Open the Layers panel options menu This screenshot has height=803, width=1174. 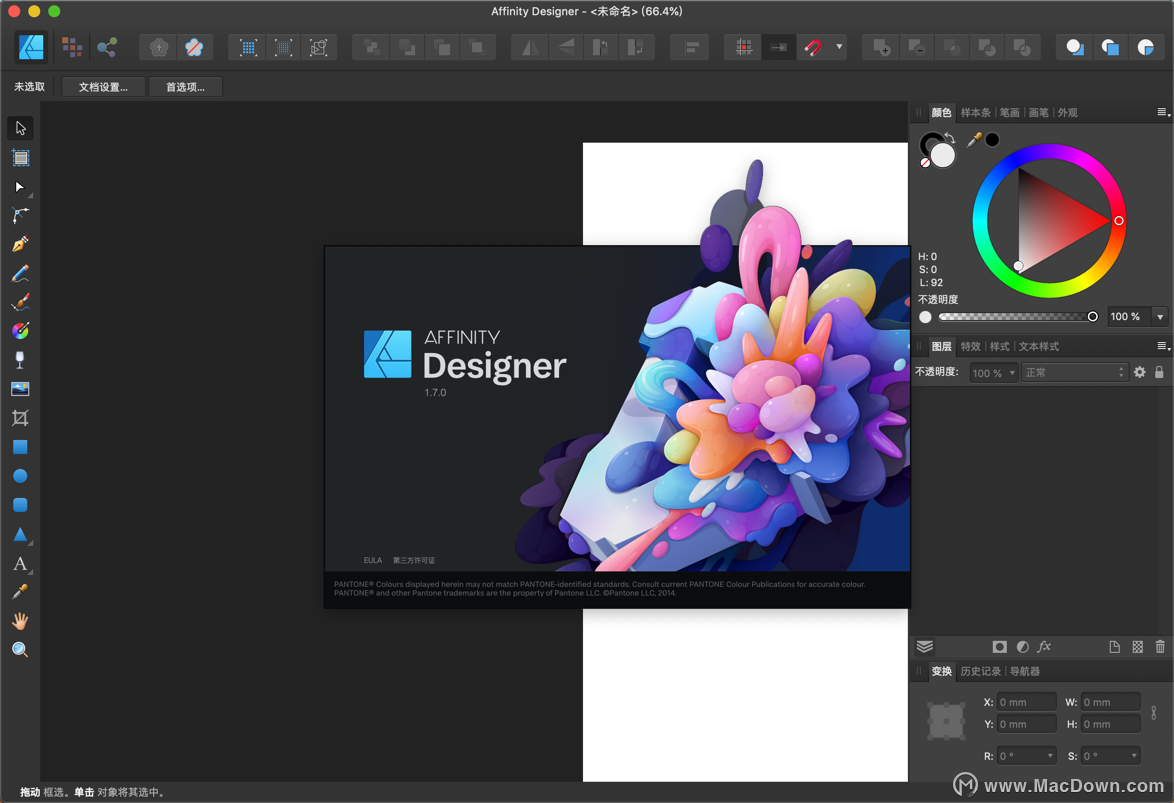(x=1163, y=346)
